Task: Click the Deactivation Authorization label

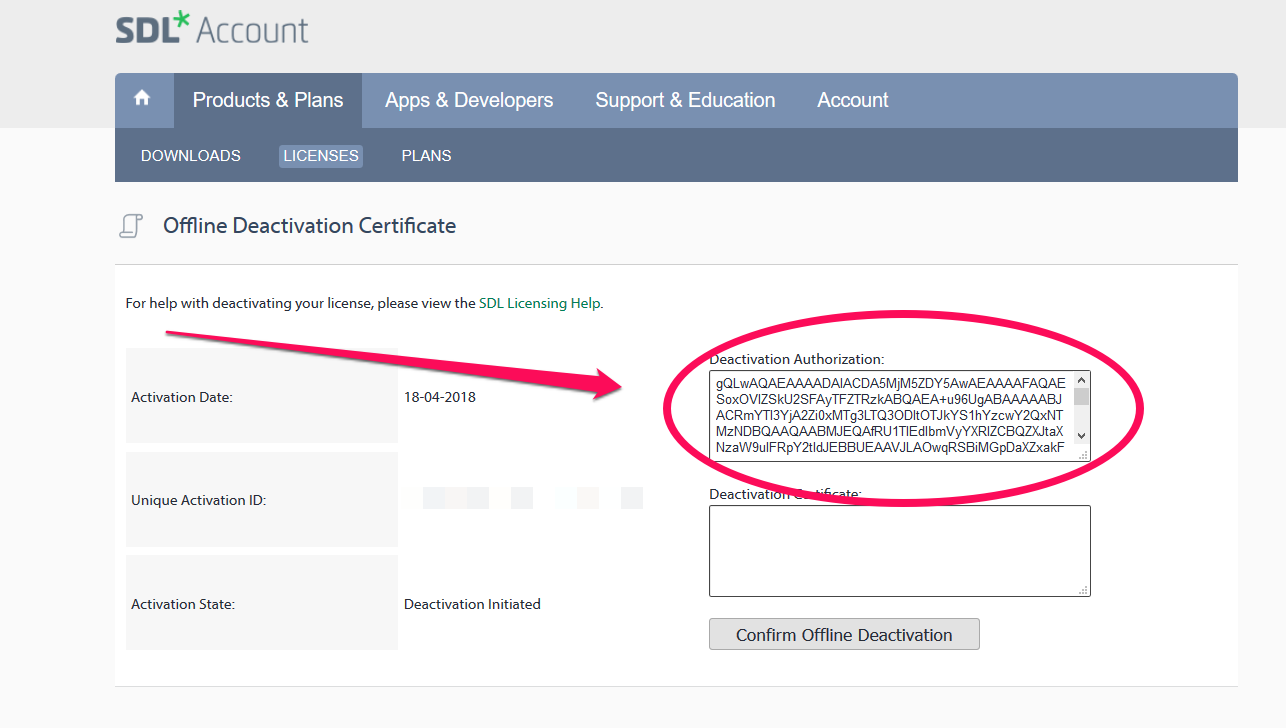Action: (797, 359)
